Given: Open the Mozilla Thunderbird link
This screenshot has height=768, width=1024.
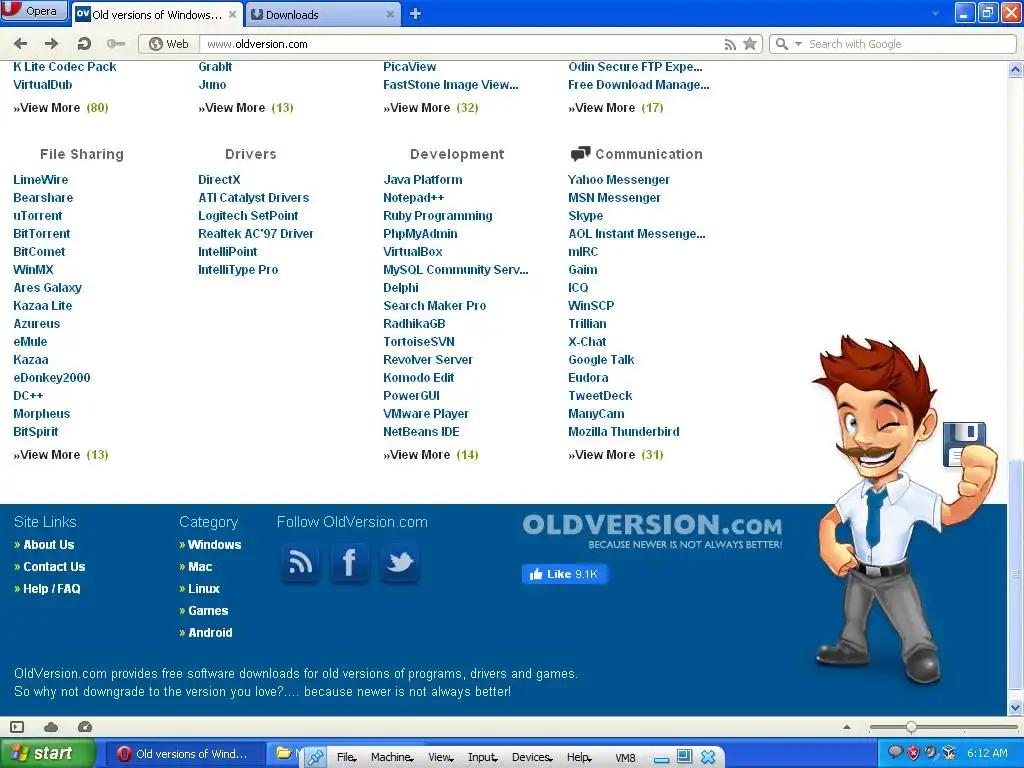Looking at the screenshot, I should pyautogui.click(x=624, y=432).
